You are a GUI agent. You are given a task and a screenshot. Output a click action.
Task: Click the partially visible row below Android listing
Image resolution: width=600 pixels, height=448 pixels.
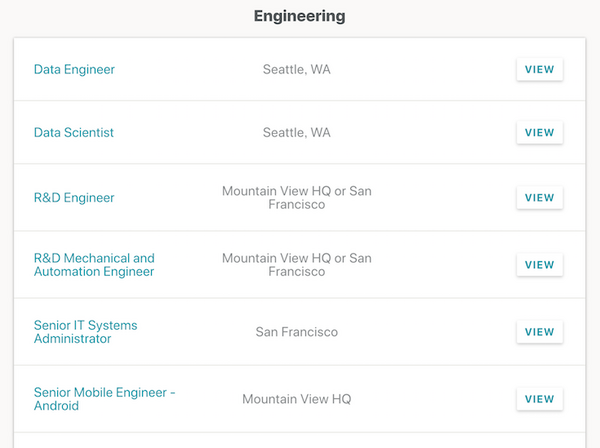click(299, 441)
